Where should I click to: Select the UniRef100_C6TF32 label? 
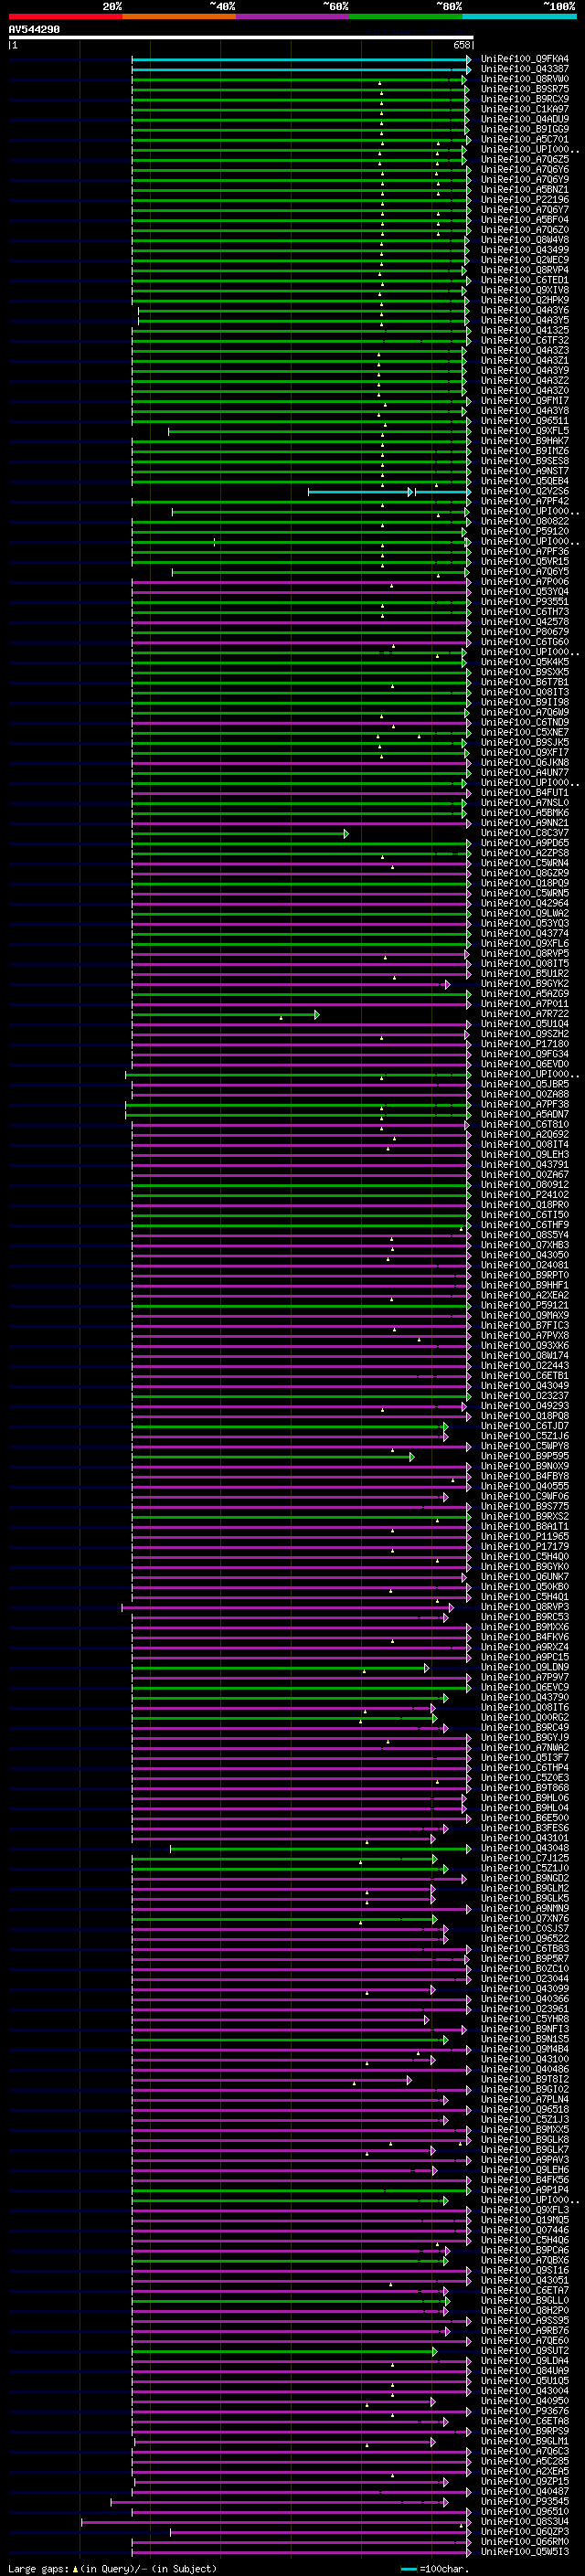pos(525,341)
